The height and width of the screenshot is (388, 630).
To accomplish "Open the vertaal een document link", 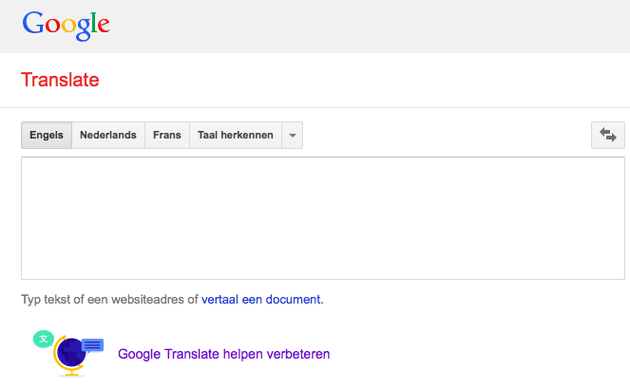I will [x=262, y=300].
